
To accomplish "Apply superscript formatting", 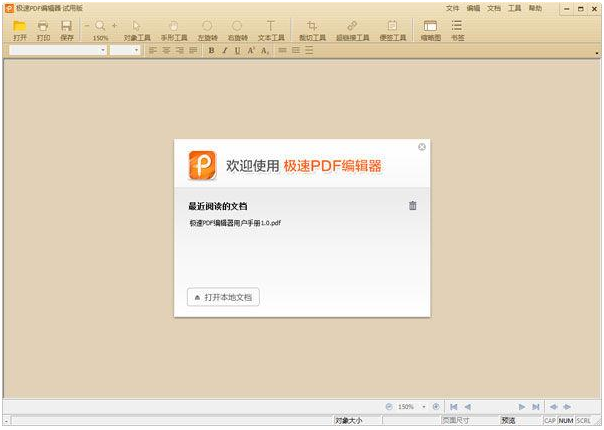I will coord(251,50).
